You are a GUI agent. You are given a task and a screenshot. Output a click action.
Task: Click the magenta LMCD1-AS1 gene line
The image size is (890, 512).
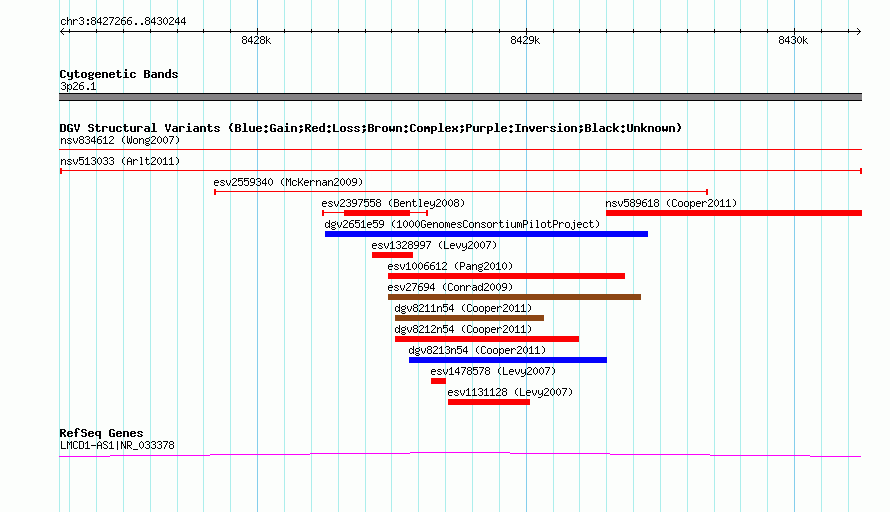[460, 454]
